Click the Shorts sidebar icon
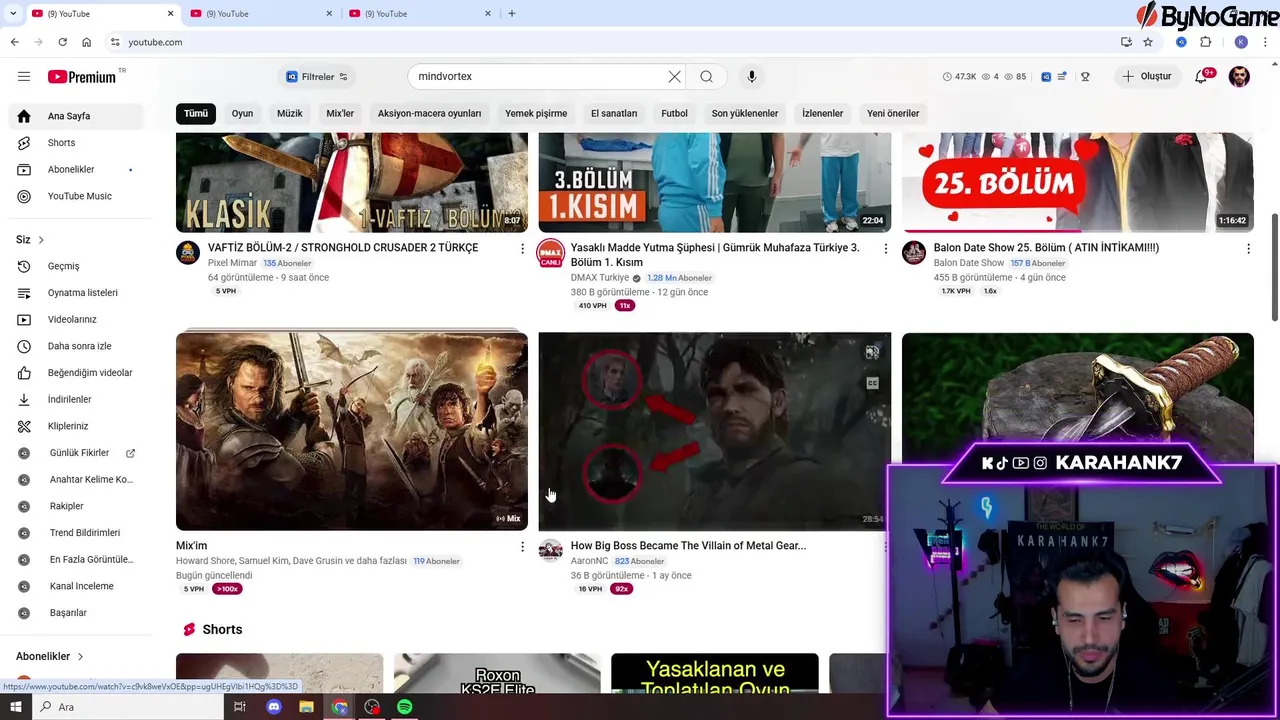The height and width of the screenshot is (720, 1280). pos(24,143)
